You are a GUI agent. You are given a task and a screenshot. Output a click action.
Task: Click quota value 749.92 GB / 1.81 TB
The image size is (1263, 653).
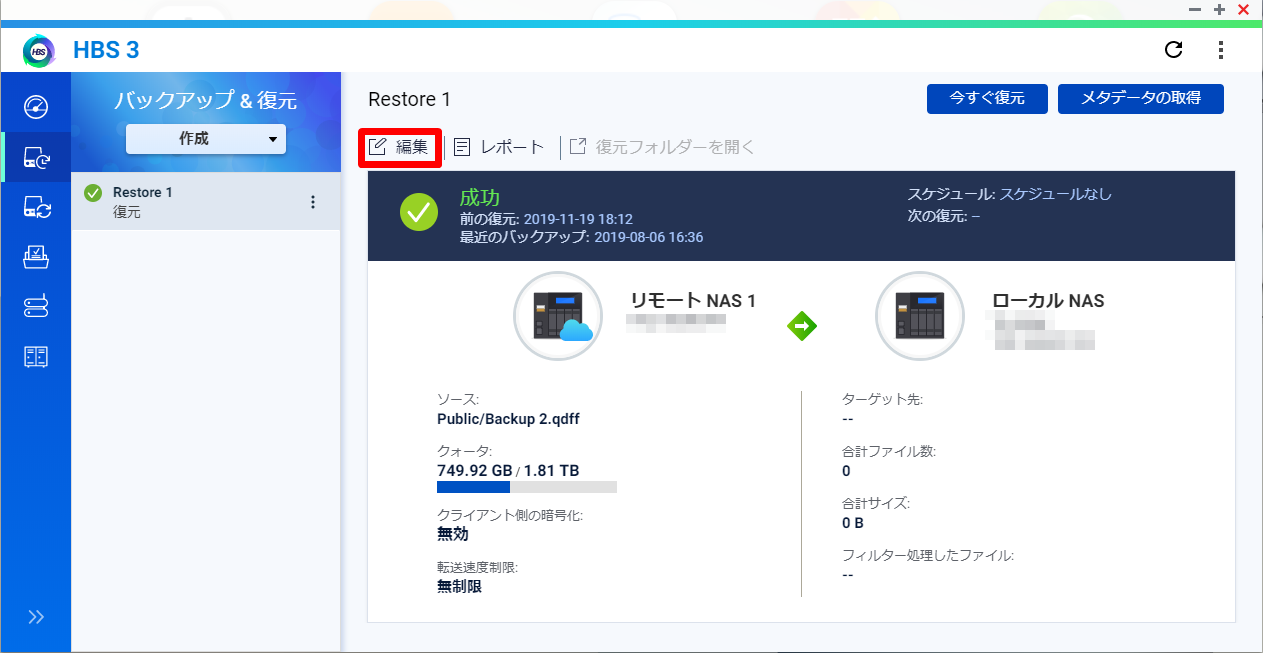tap(508, 470)
